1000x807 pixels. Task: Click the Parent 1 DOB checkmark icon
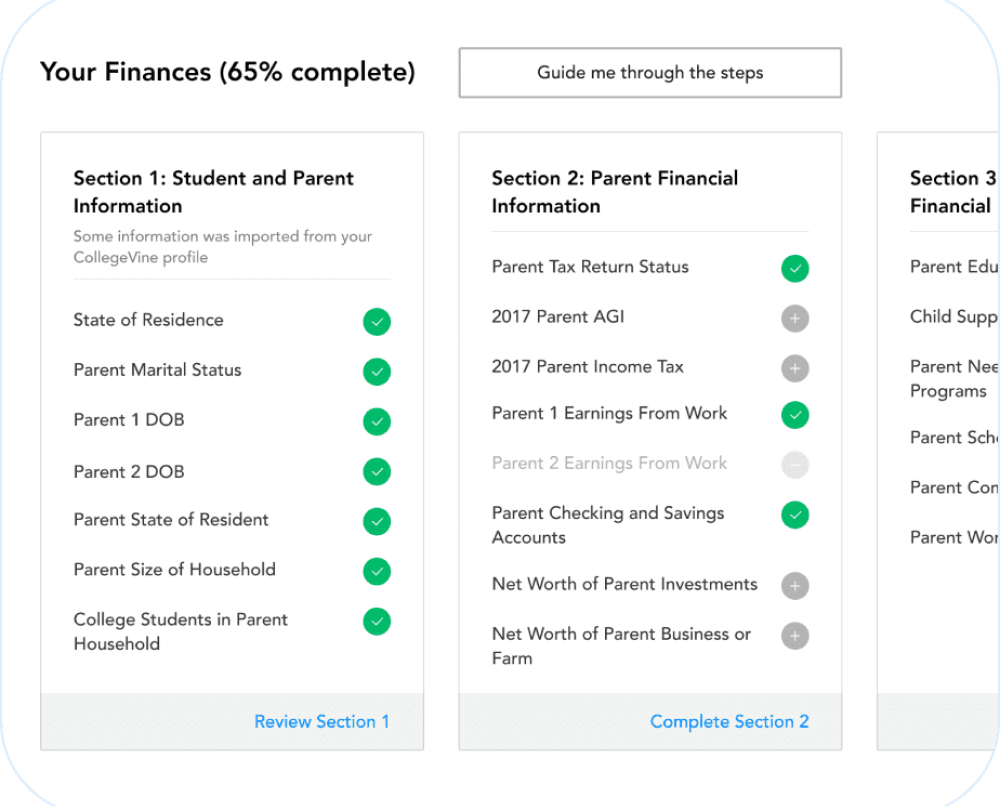(377, 422)
